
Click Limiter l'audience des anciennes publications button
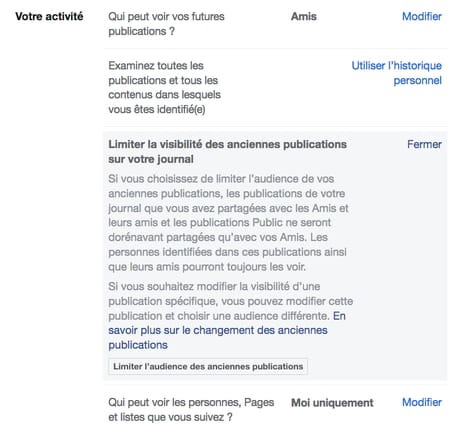point(208,366)
